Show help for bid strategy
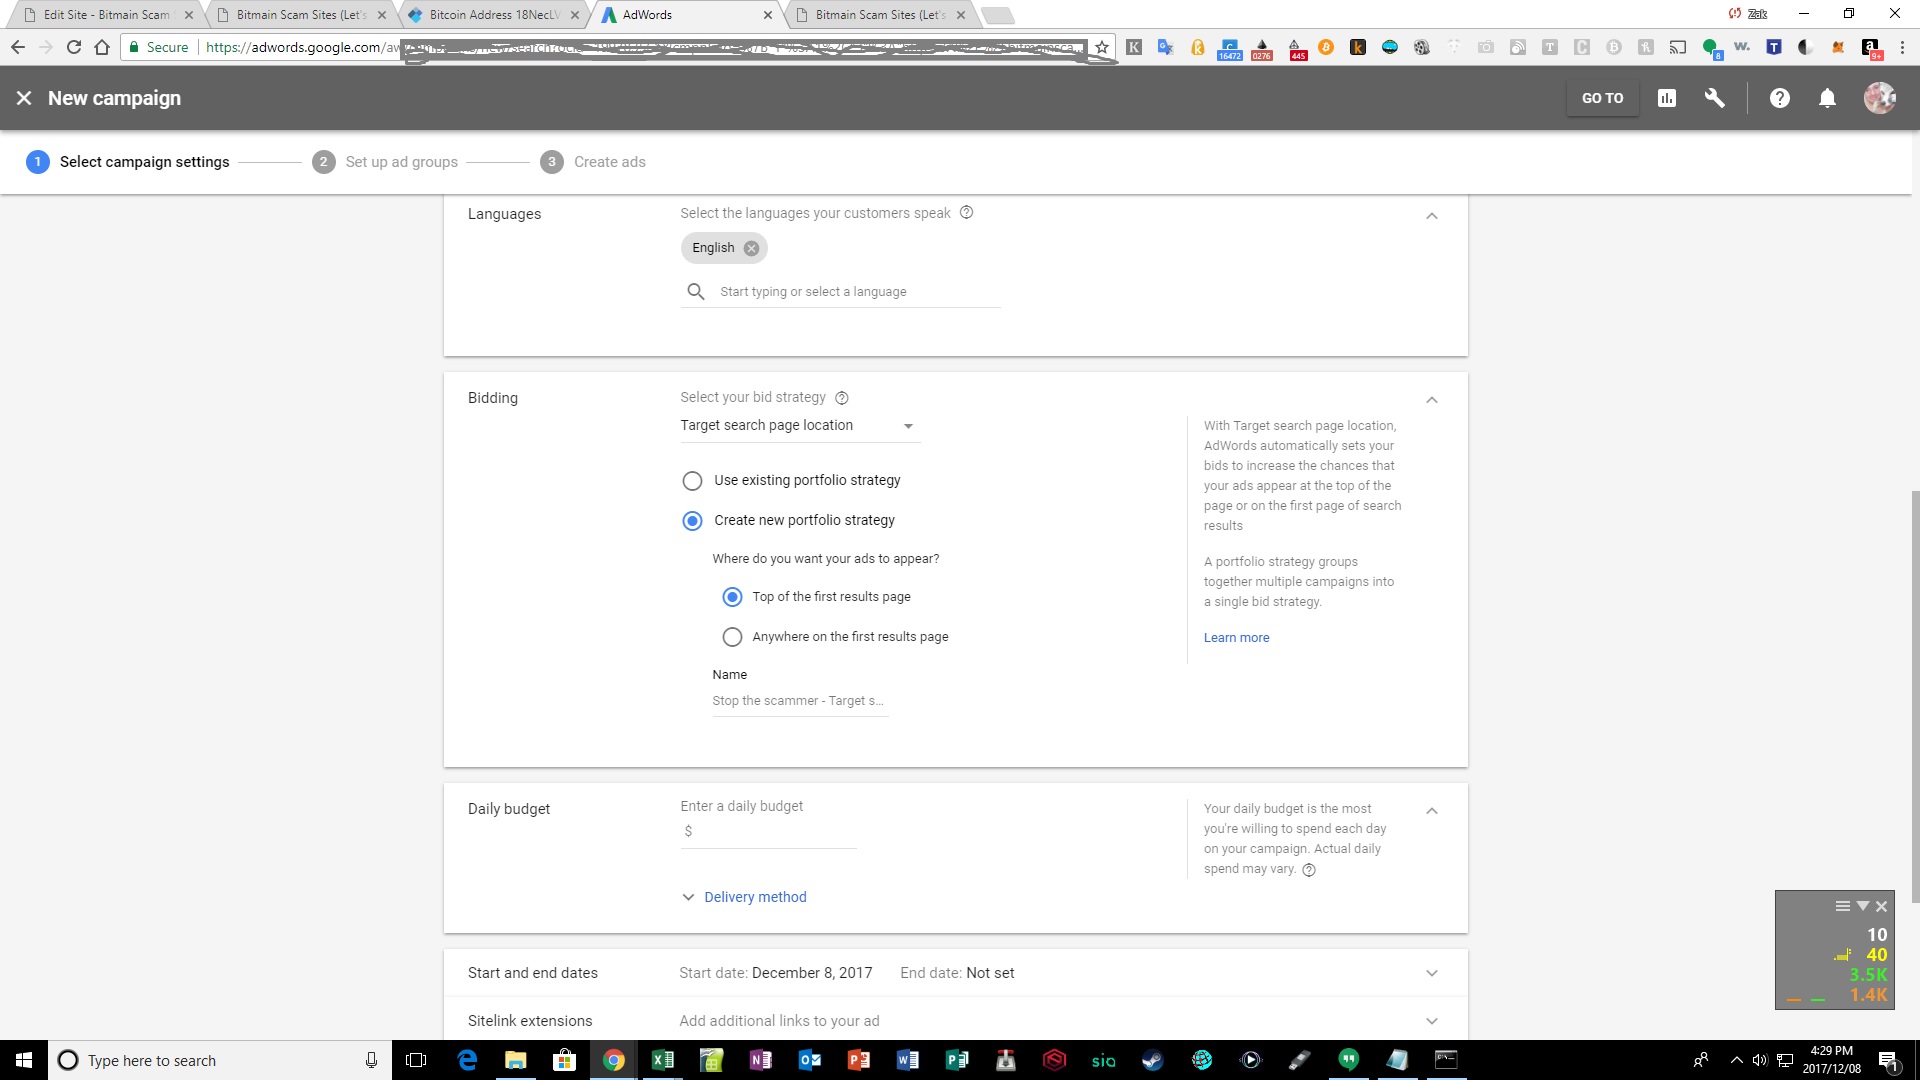Image resolution: width=1920 pixels, height=1080 pixels. tap(842, 398)
